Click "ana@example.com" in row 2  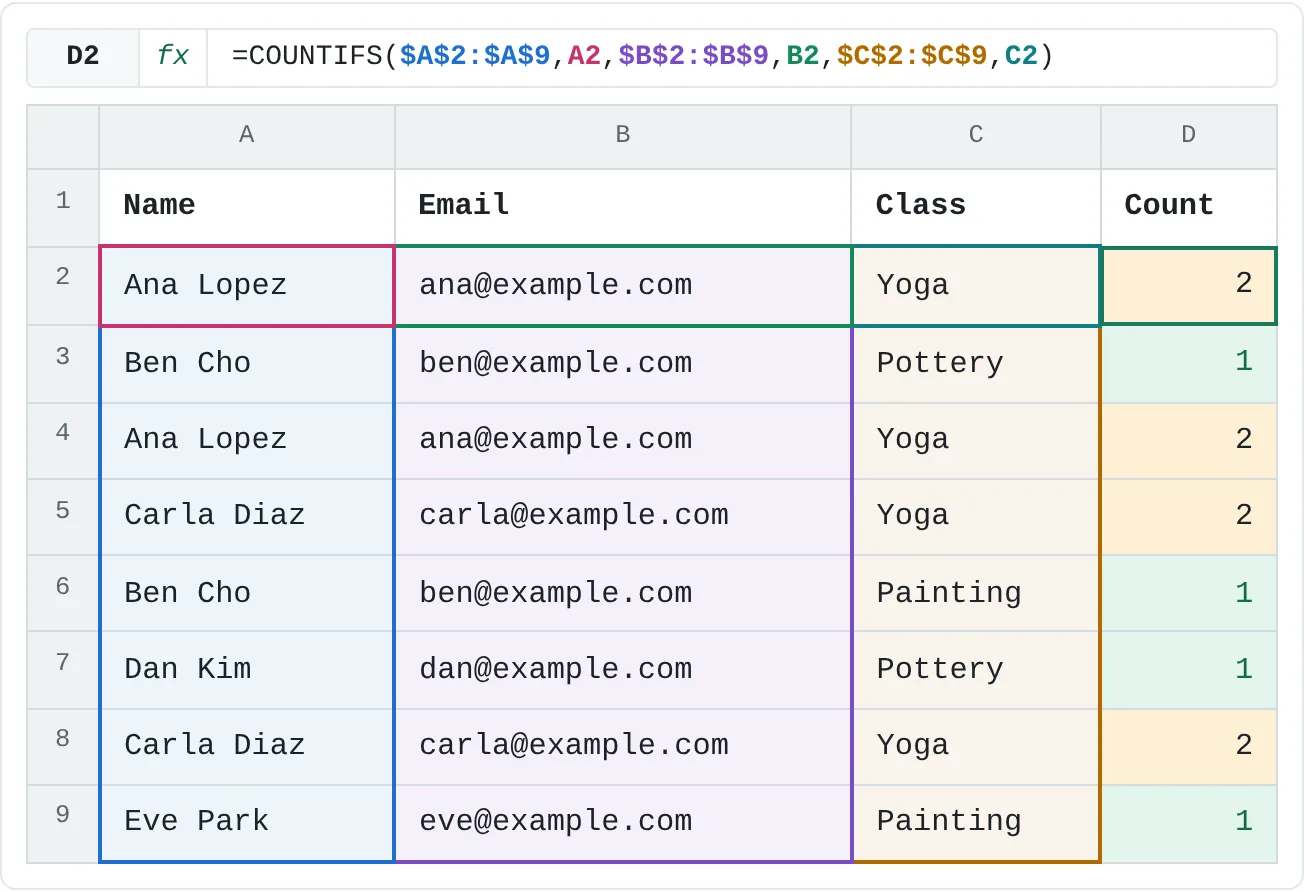coord(623,286)
